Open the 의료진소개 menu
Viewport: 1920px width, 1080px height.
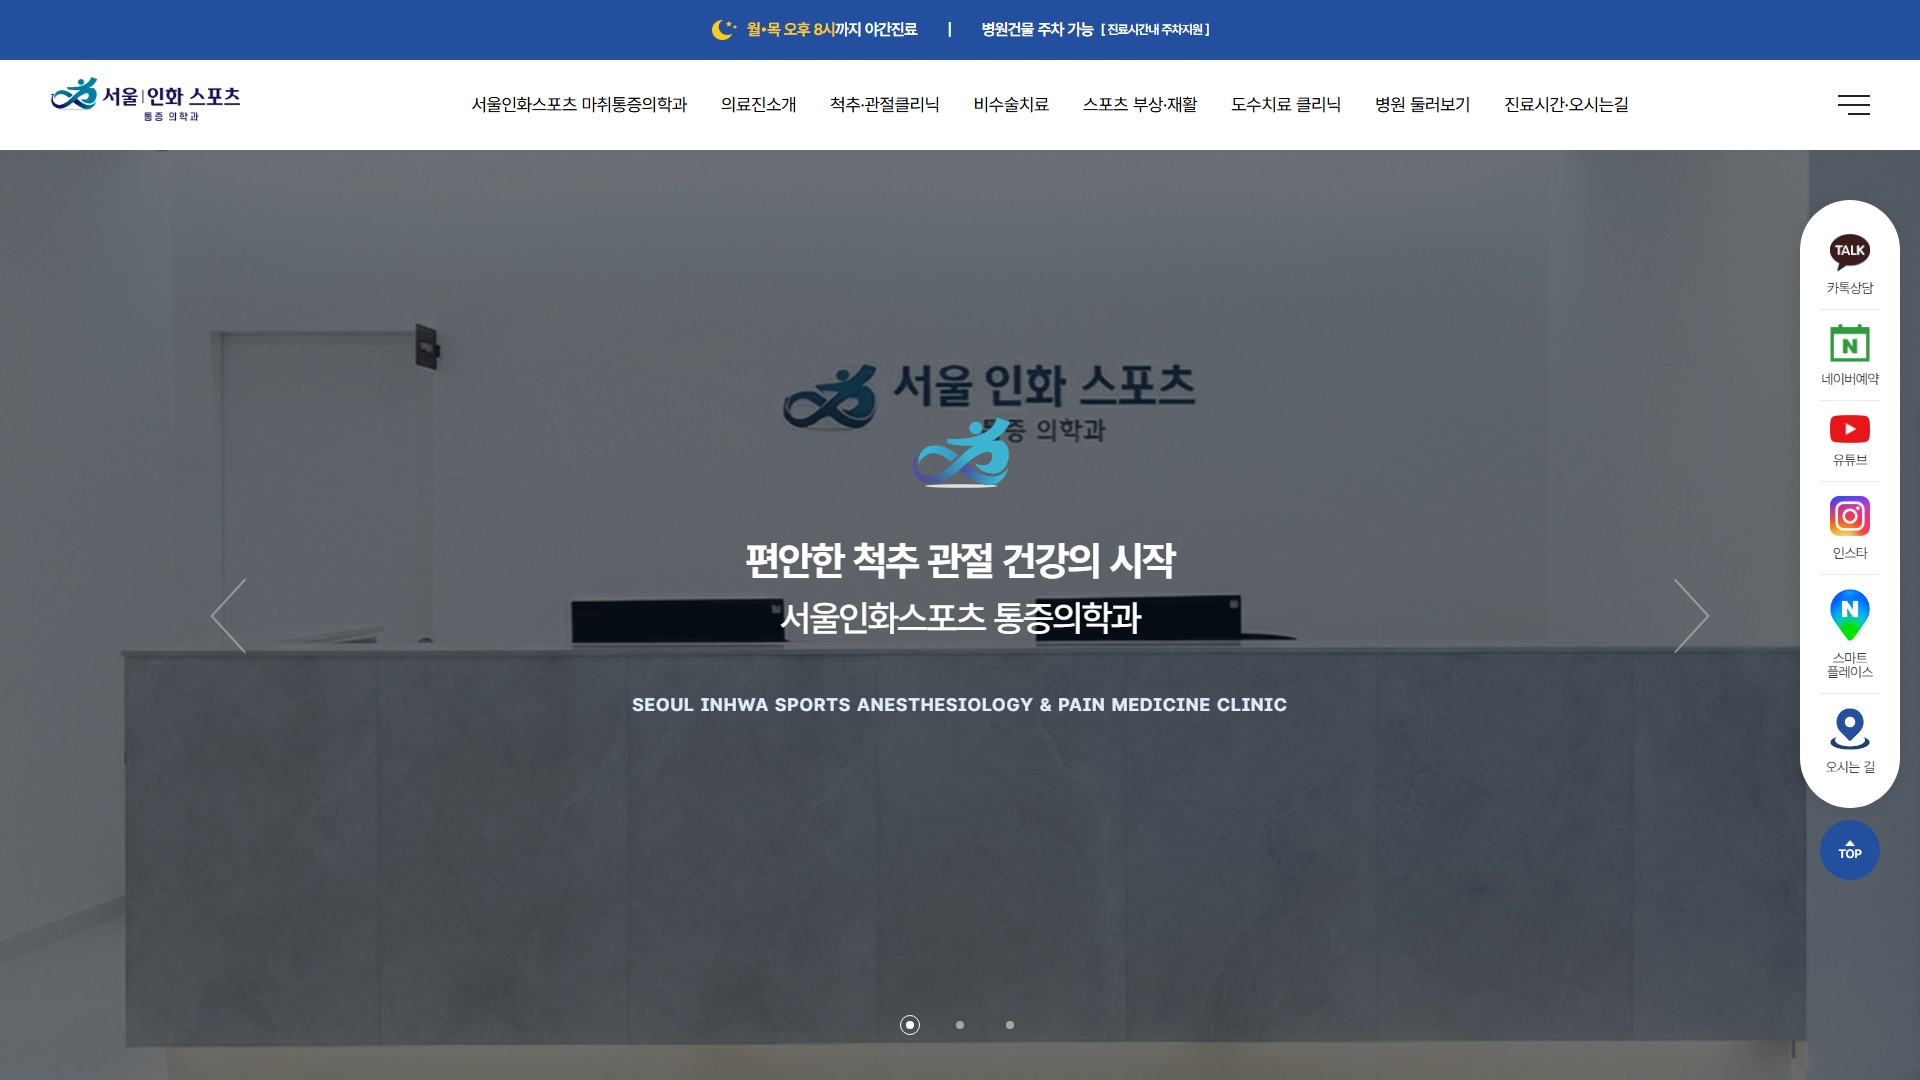[758, 105]
